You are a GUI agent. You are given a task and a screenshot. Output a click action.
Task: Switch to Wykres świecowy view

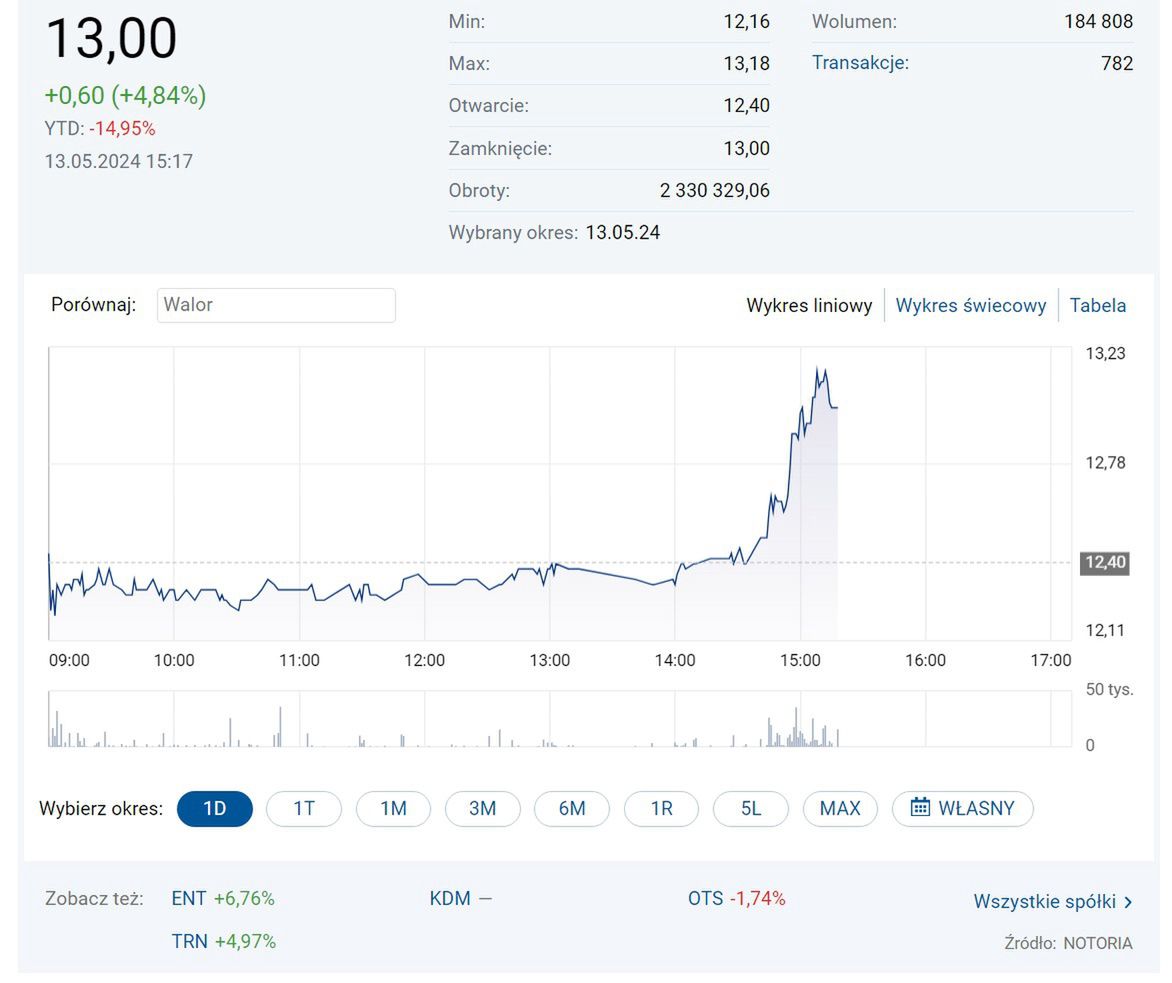(x=970, y=306)
